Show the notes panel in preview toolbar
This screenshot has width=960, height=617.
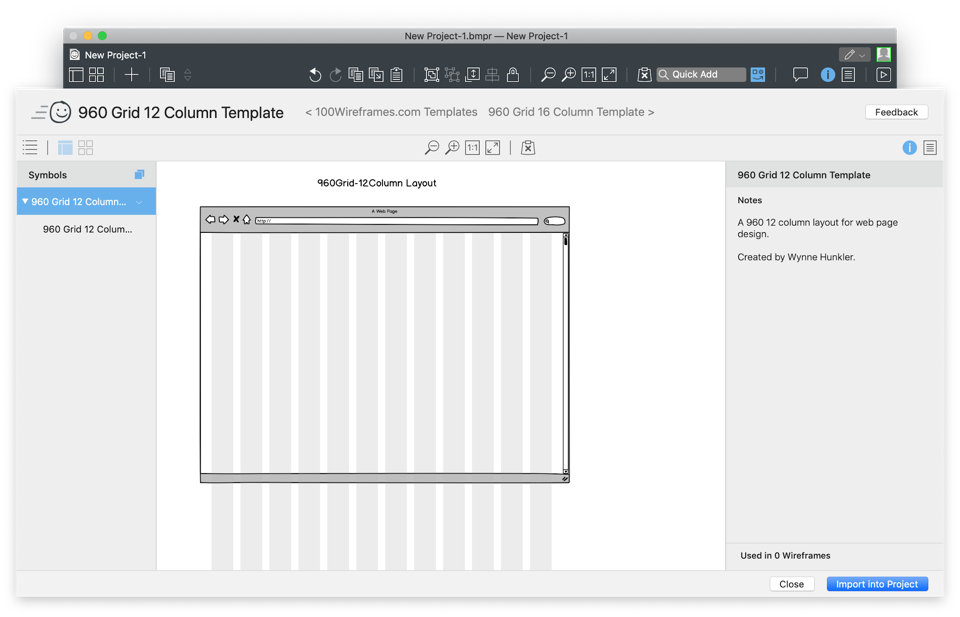click(930, 148)
